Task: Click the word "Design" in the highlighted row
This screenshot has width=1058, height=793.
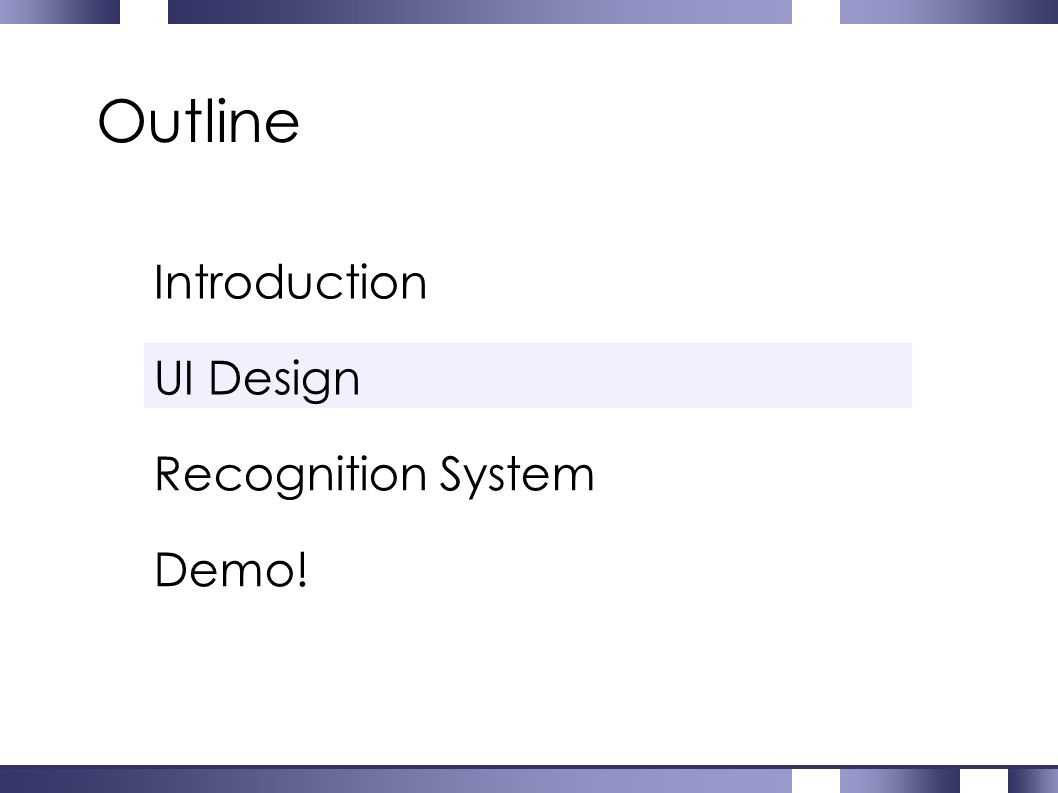Action: coord(284,379)
